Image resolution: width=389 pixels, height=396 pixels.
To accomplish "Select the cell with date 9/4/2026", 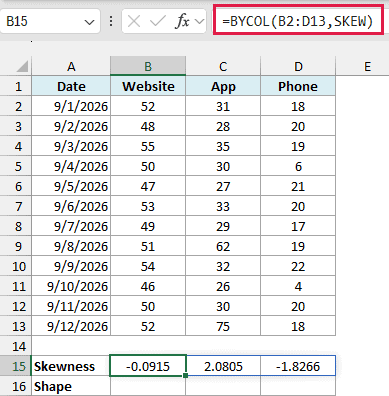I will pos(71,166).
